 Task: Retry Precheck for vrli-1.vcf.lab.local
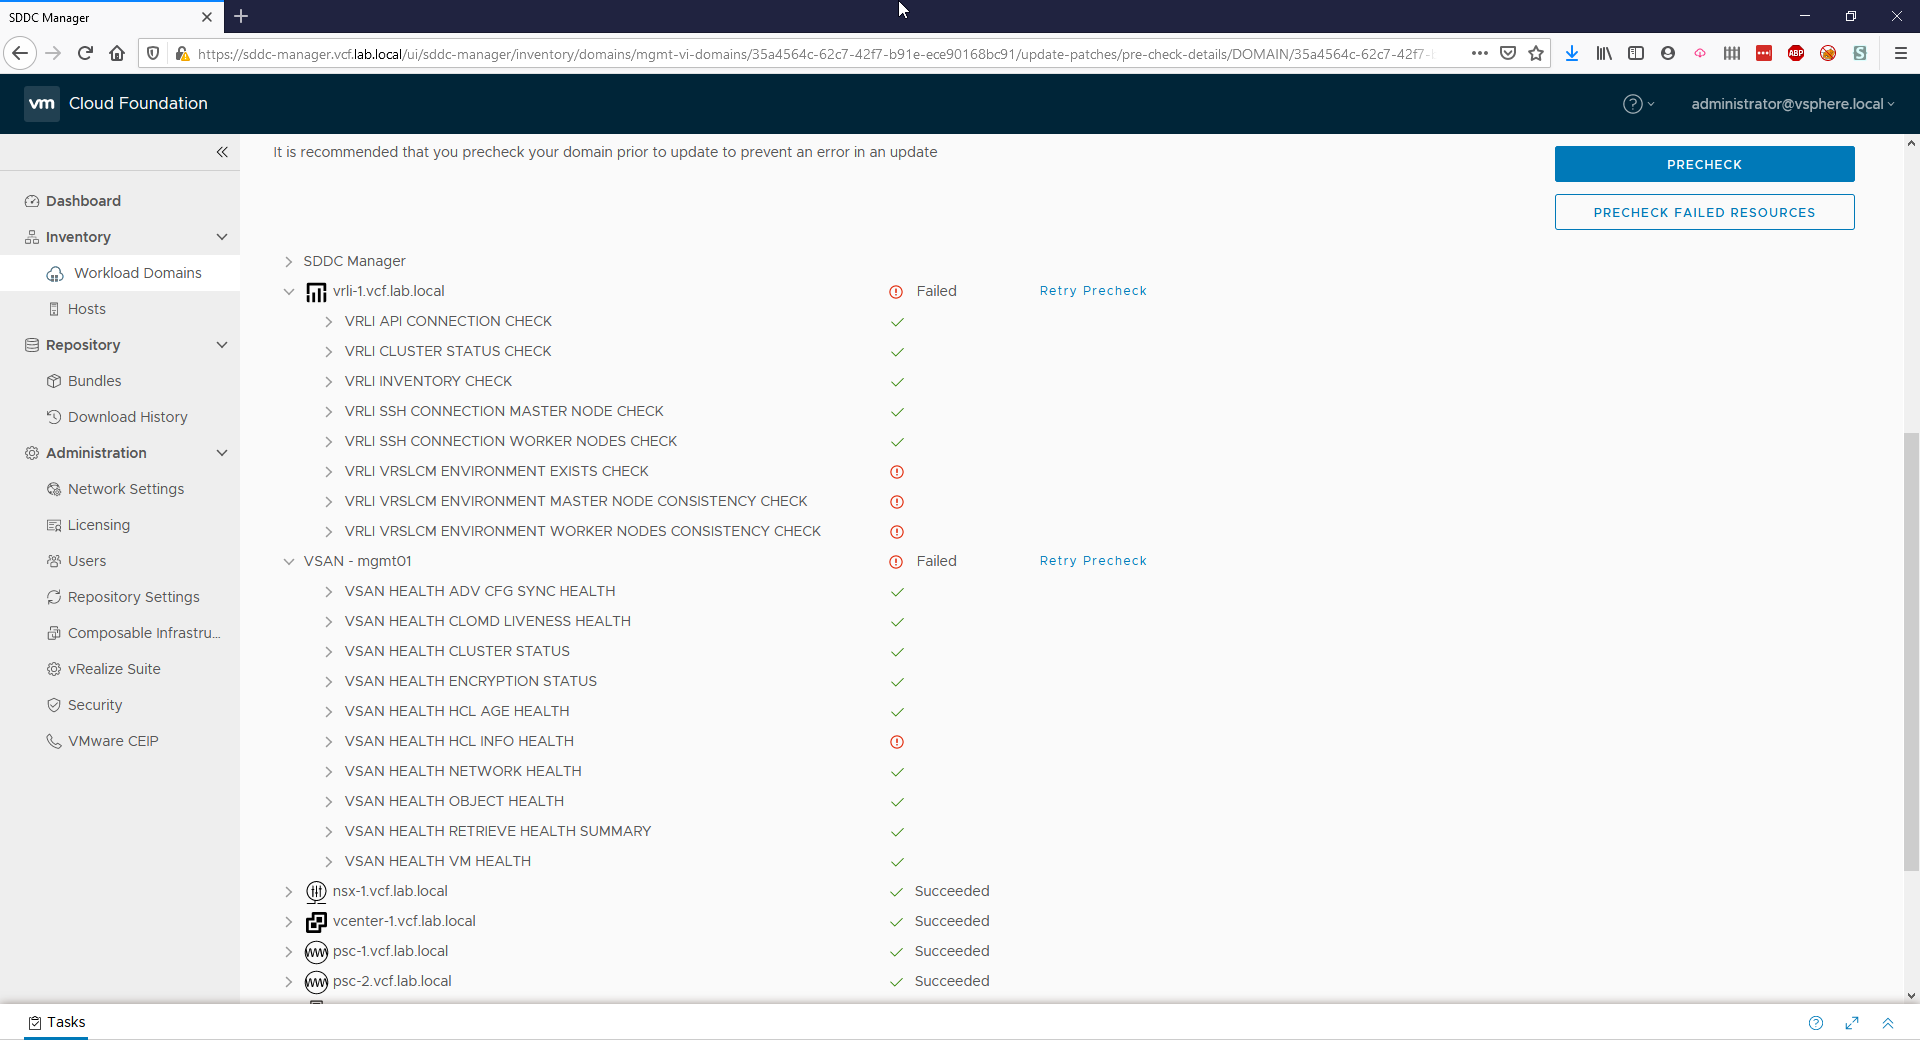1093,291
